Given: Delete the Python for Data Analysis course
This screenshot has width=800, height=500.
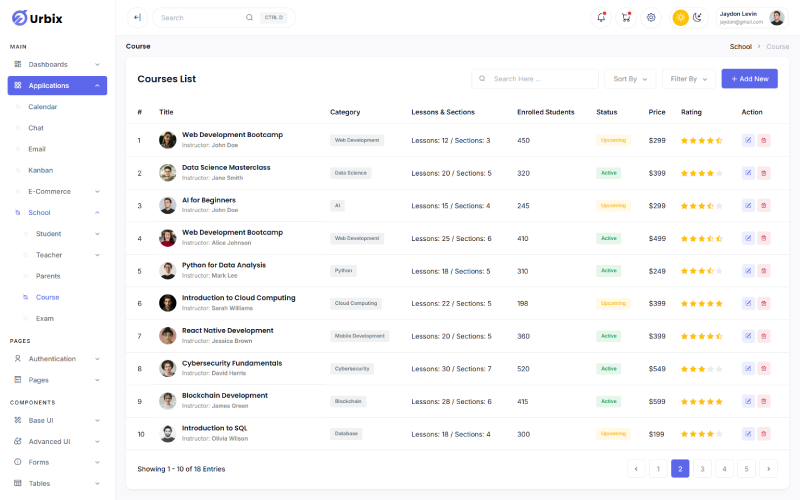Looking at the screenshot, I should click(x=764, y=271).
